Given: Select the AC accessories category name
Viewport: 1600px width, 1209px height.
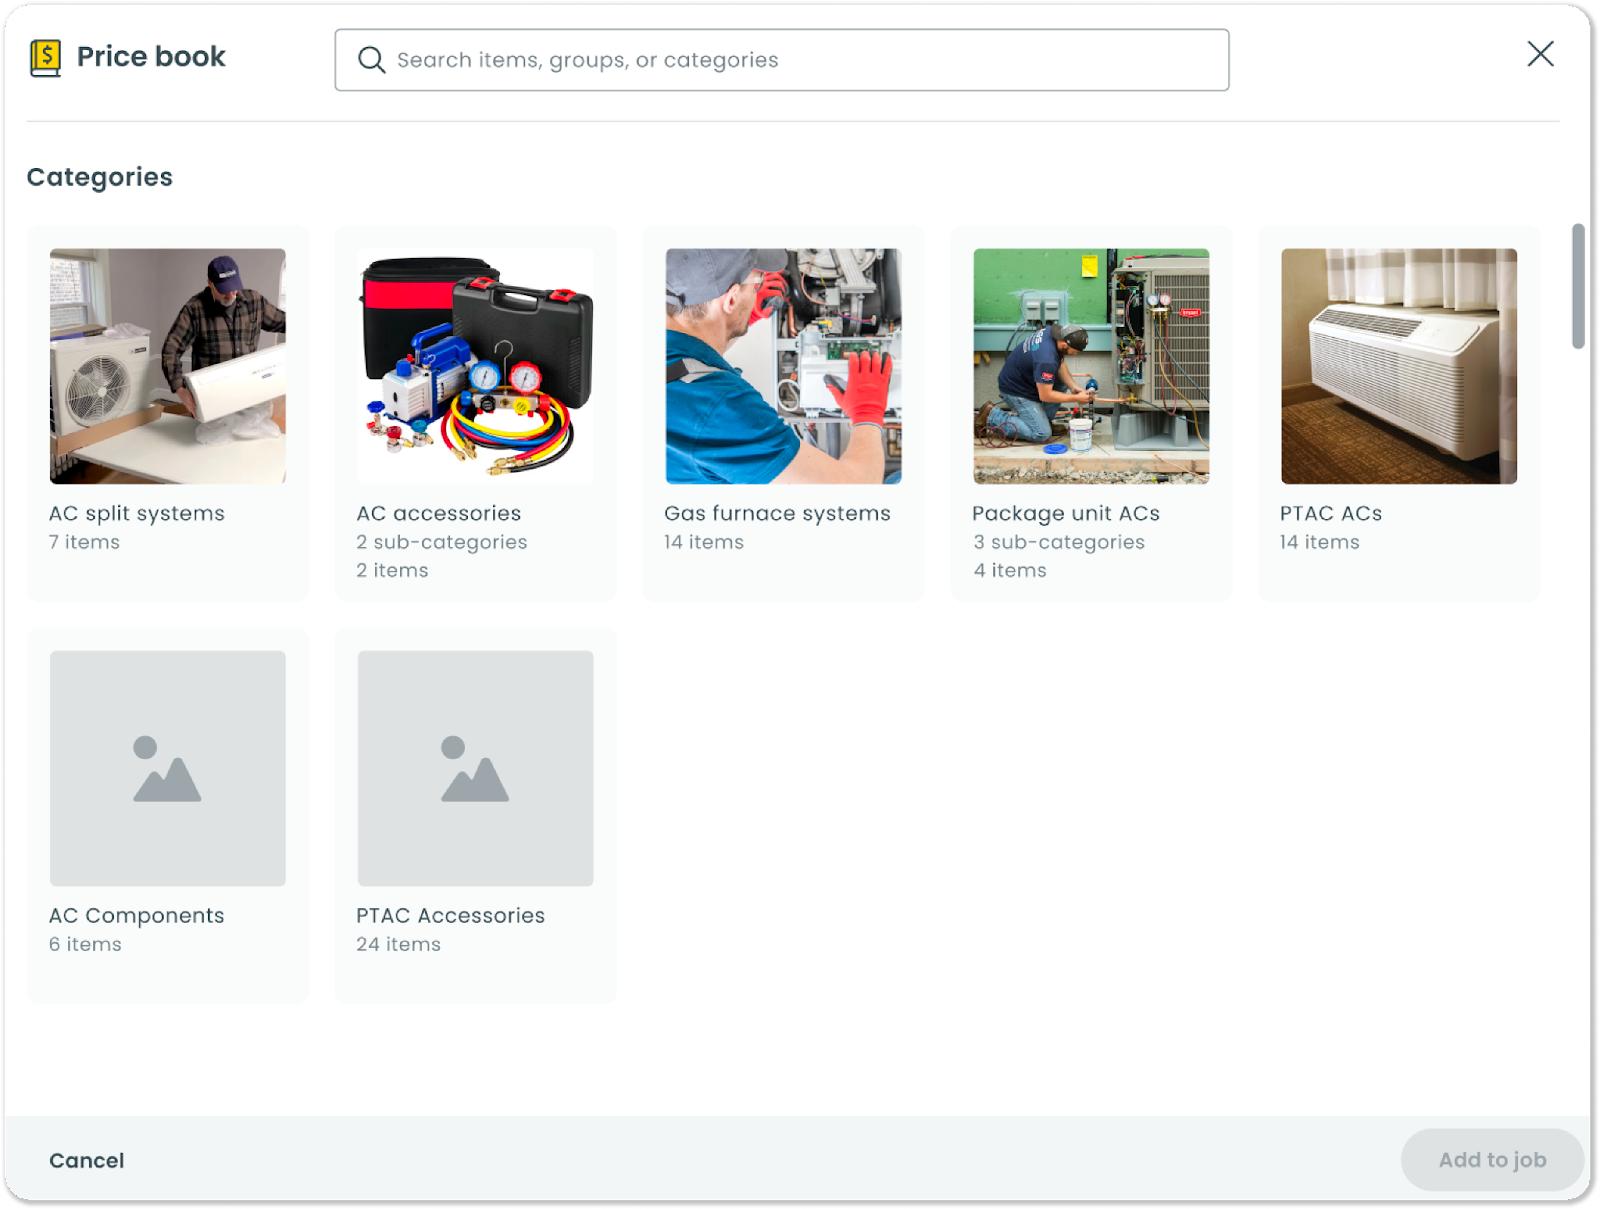Looking at the screenshot, I should click(439, 513).
